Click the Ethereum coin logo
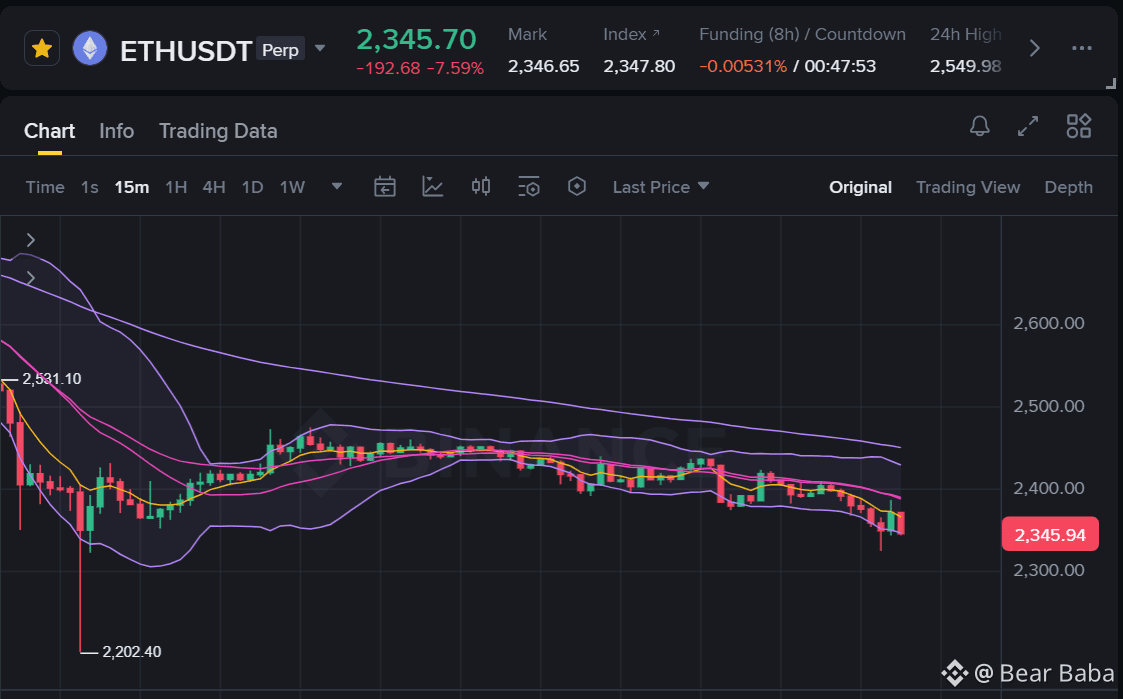Image resolution: width=1123 pixels, height=699 pixels. click(x=90, y=49)
